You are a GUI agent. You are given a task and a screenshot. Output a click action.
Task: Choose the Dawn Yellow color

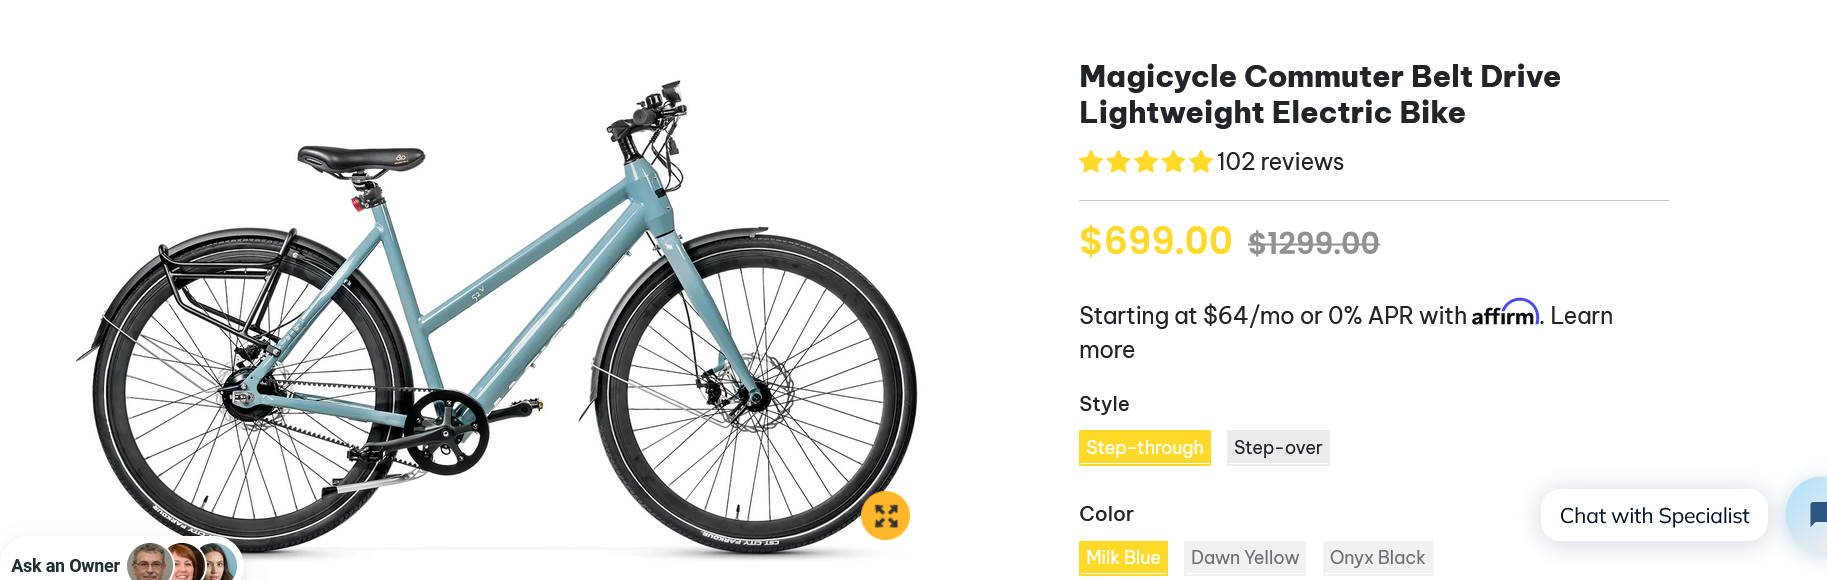pyautogui.click(x=1244, y=558)
